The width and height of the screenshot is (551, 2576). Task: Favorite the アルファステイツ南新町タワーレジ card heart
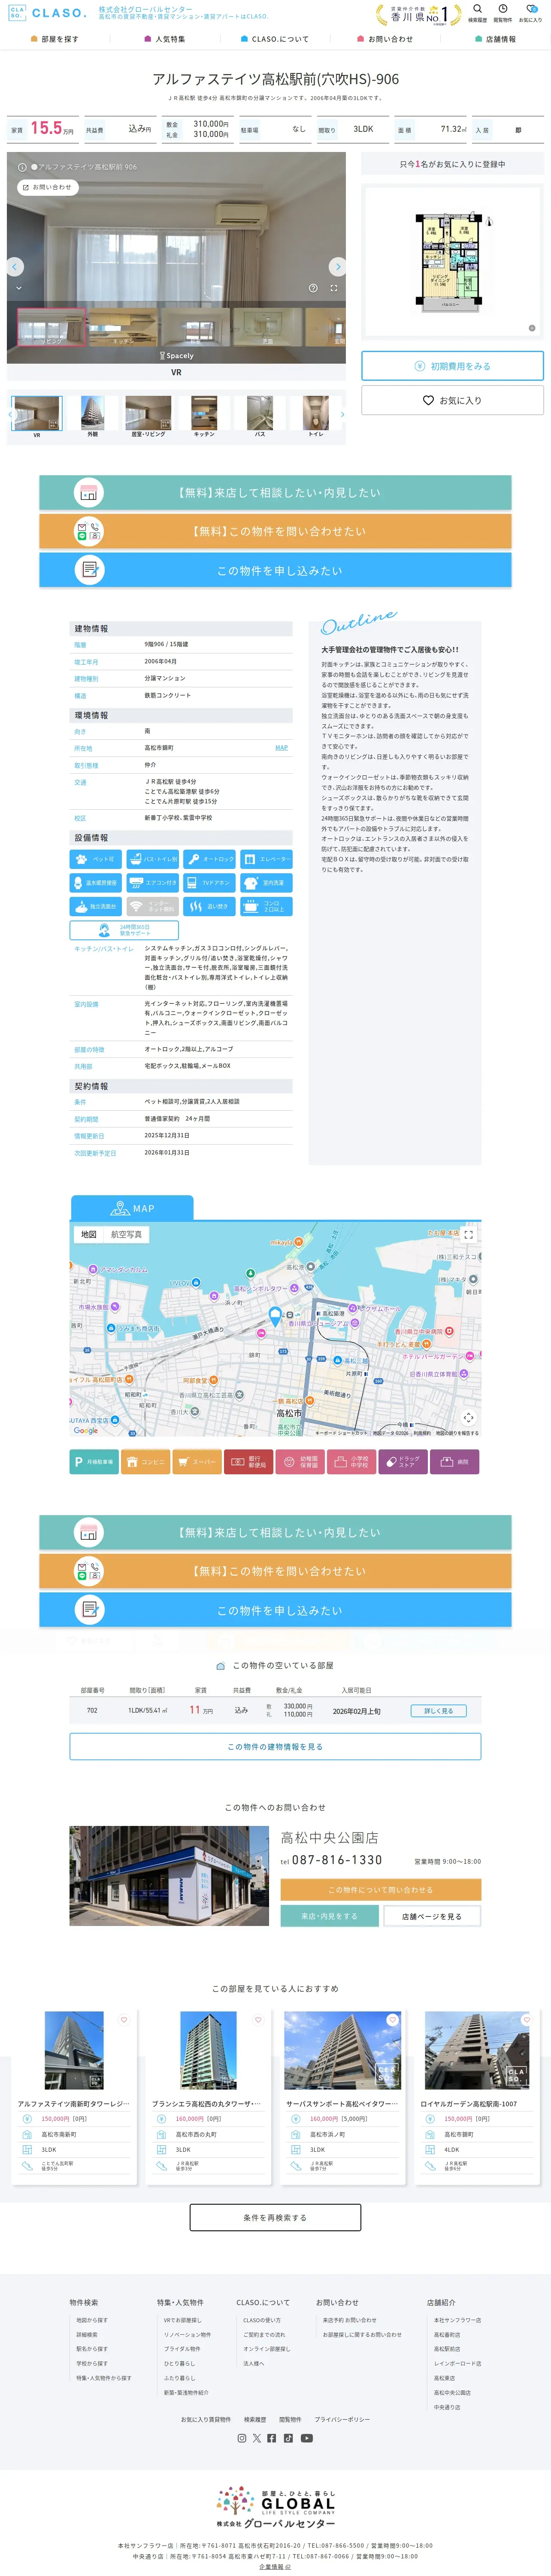[124, 2020]
